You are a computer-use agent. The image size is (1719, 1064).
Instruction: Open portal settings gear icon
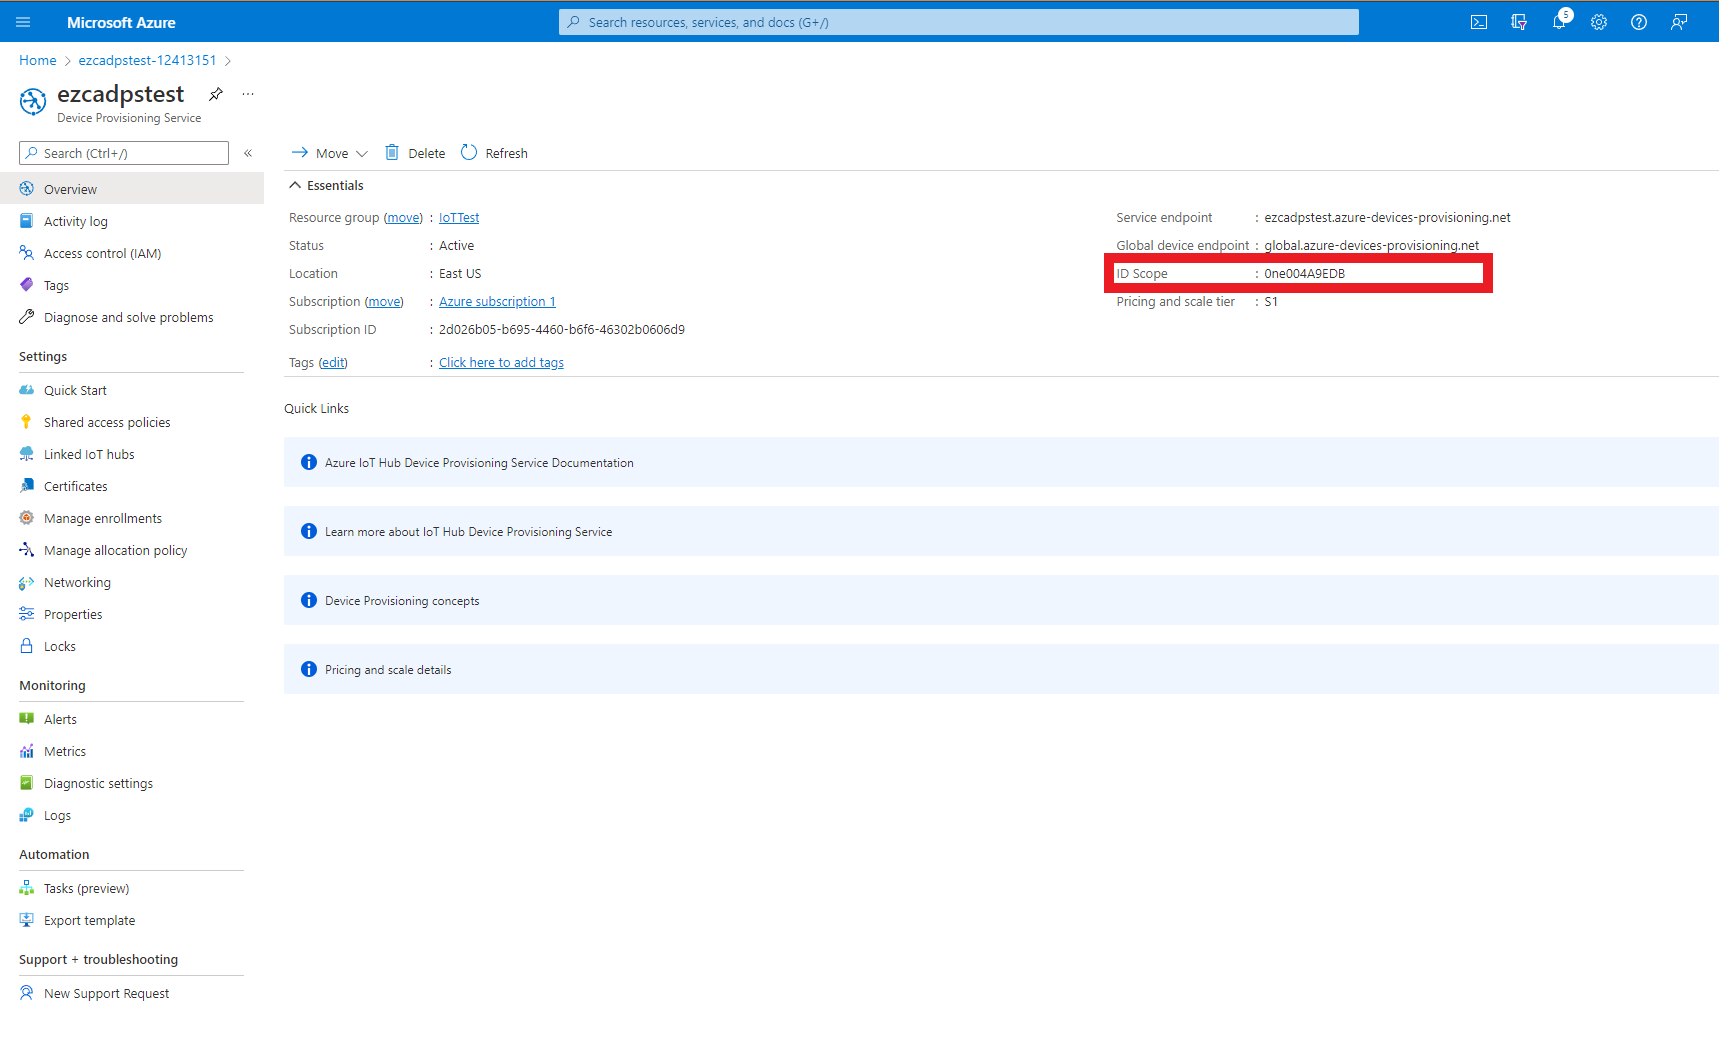point(1599,22)
